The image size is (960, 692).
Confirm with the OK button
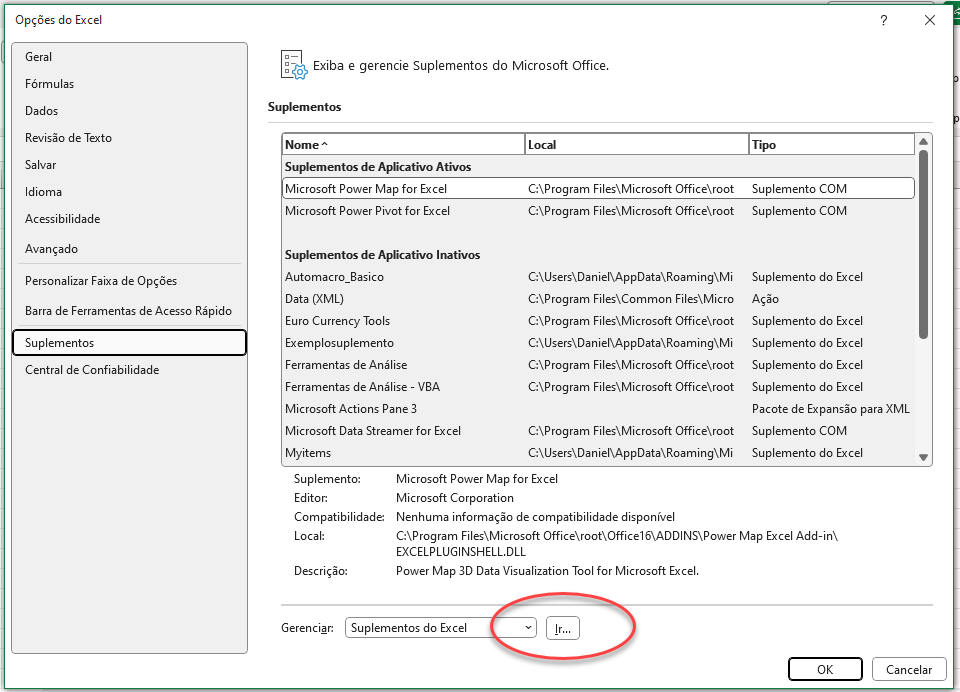tap(825, 669)
